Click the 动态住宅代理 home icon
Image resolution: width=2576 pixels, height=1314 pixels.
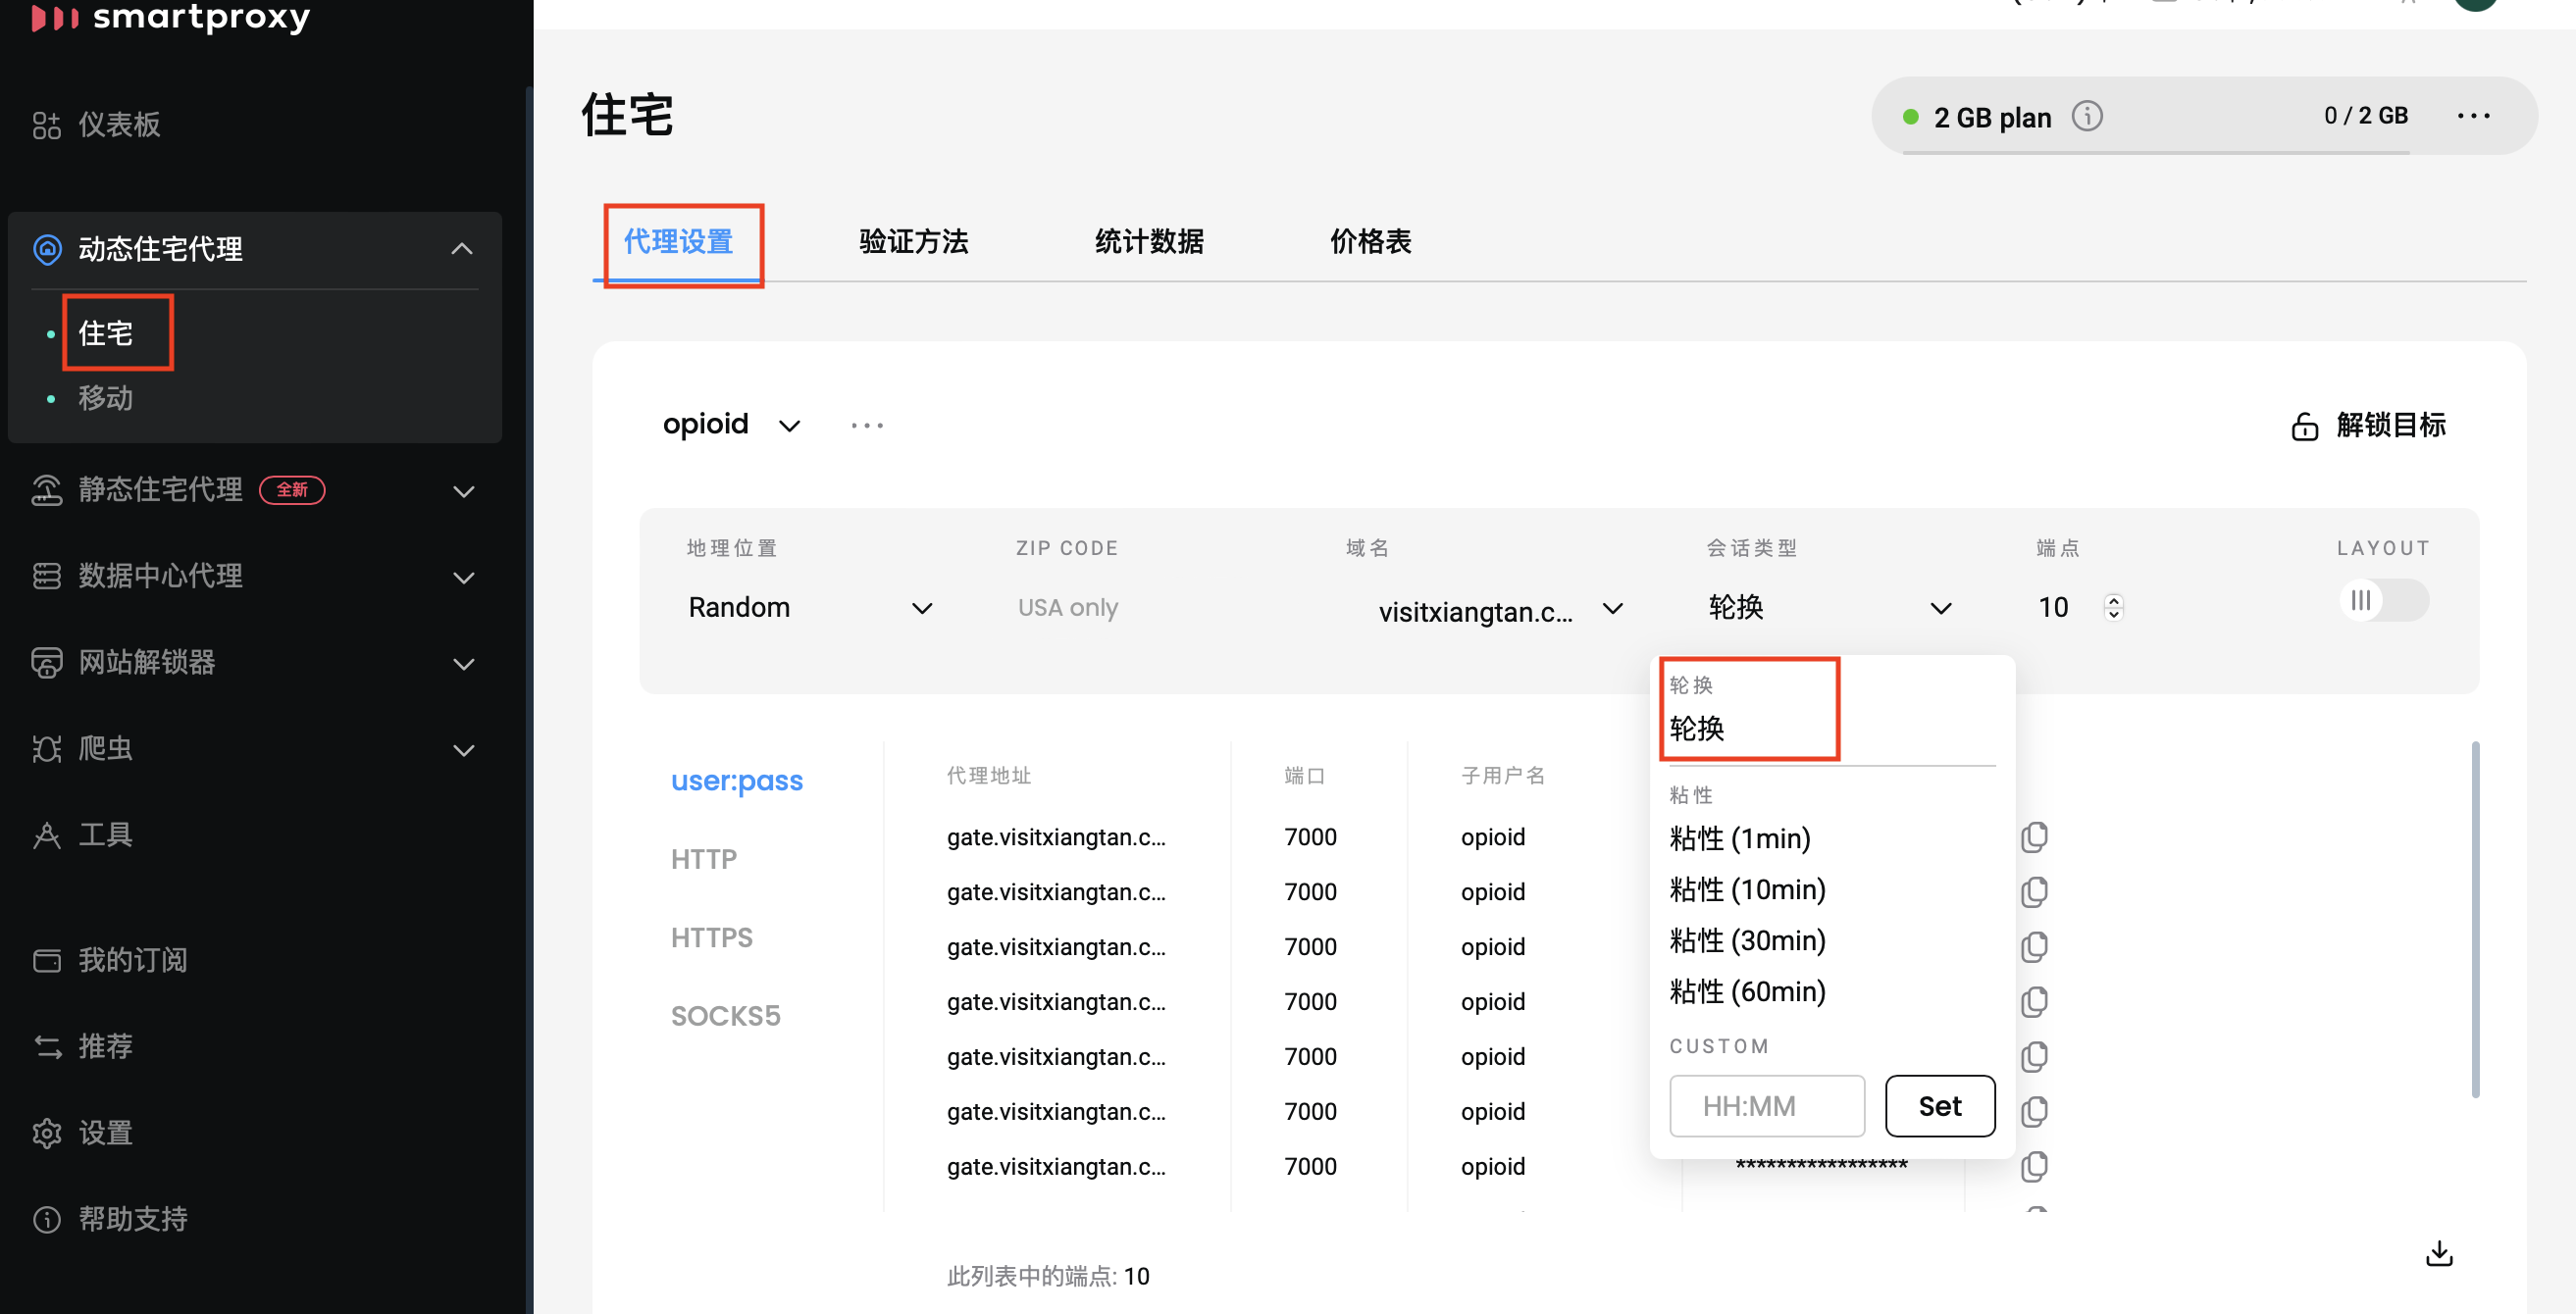click(47, 249)
